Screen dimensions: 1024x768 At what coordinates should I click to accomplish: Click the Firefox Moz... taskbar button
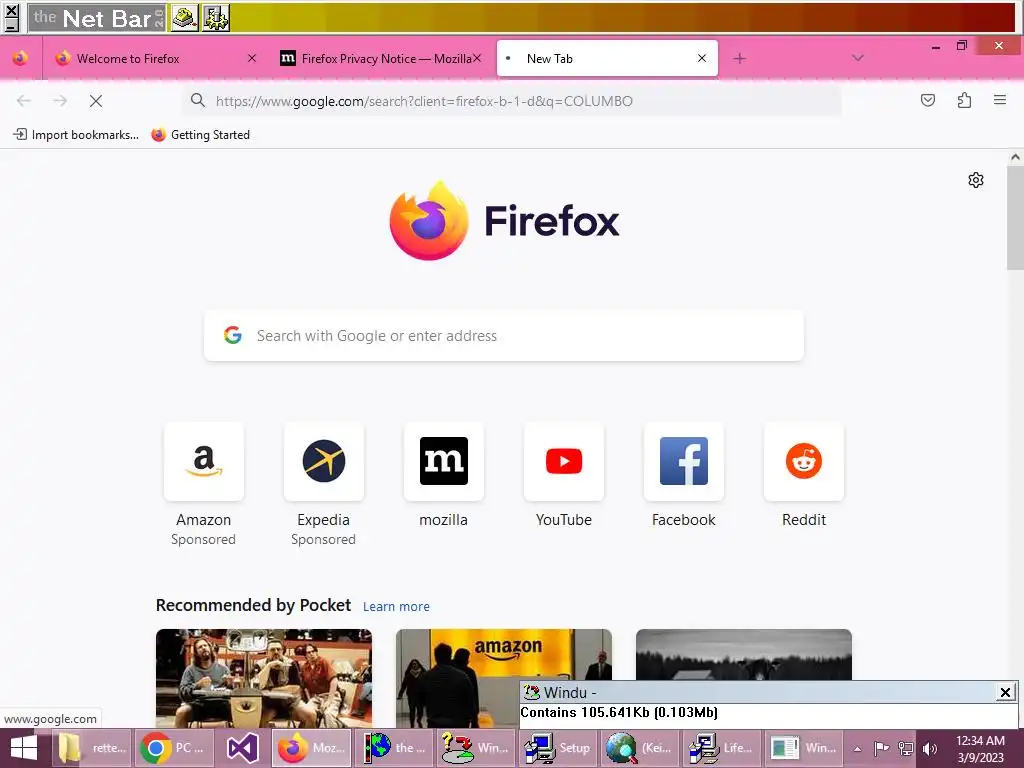pyautogui.click(x=310, y=748)
